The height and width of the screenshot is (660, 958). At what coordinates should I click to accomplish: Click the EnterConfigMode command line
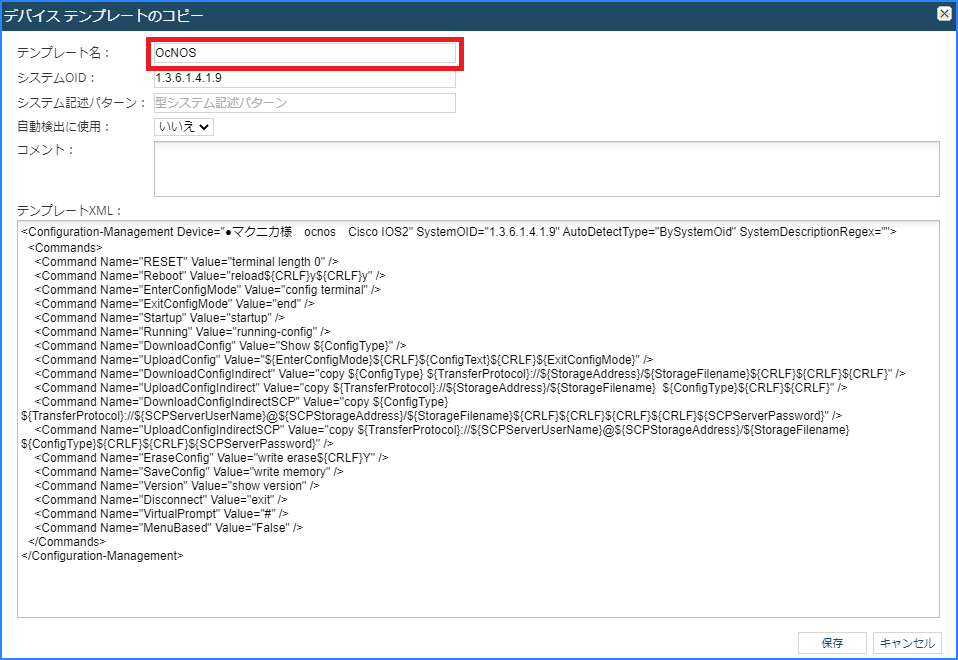208,290
